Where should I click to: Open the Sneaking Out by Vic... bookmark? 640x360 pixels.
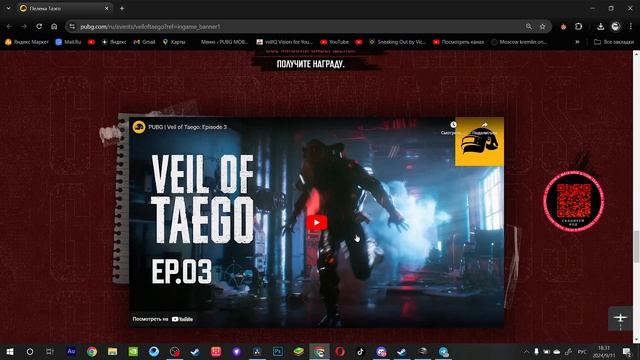coord(398,42)
